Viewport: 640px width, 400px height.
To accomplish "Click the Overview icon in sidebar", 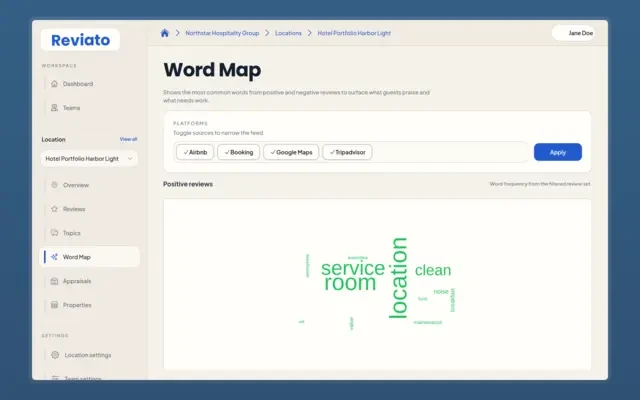I will [54, 185].
